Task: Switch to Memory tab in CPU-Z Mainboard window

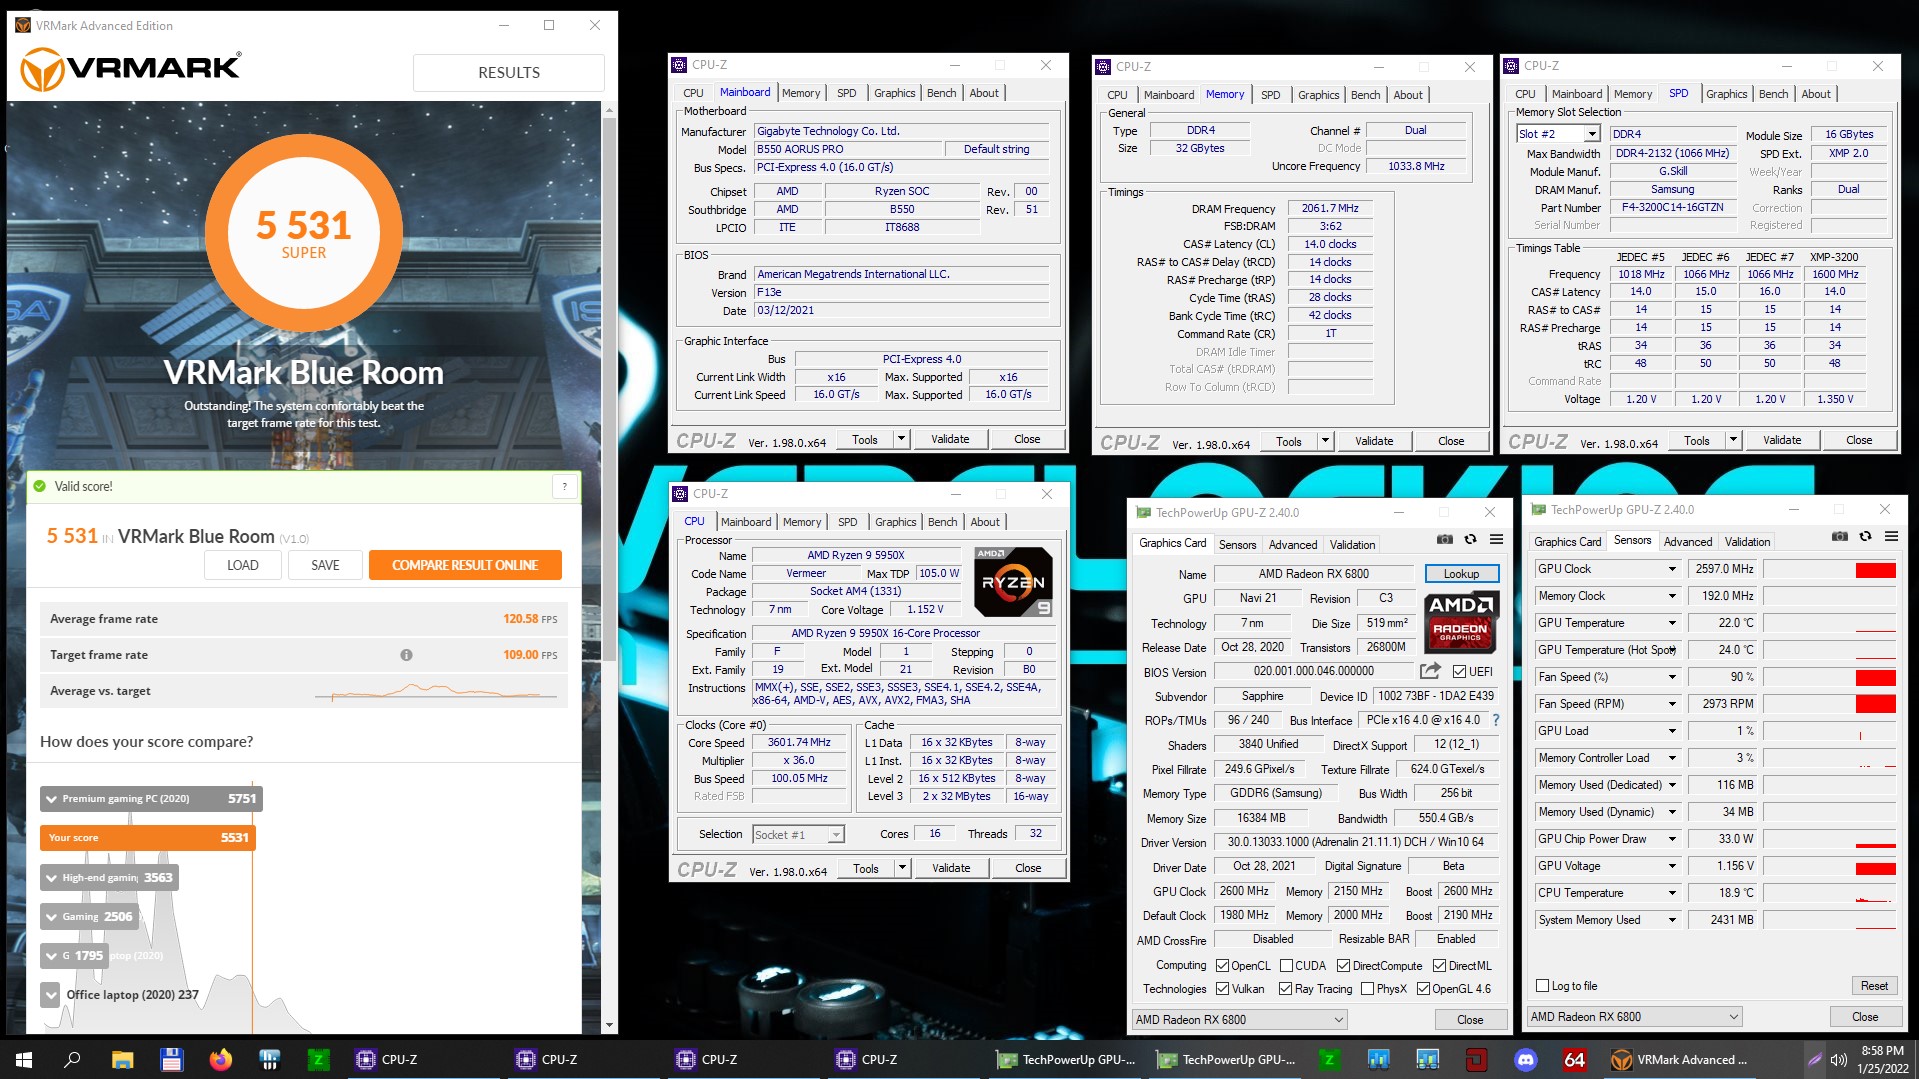Action: click(800, 93)
